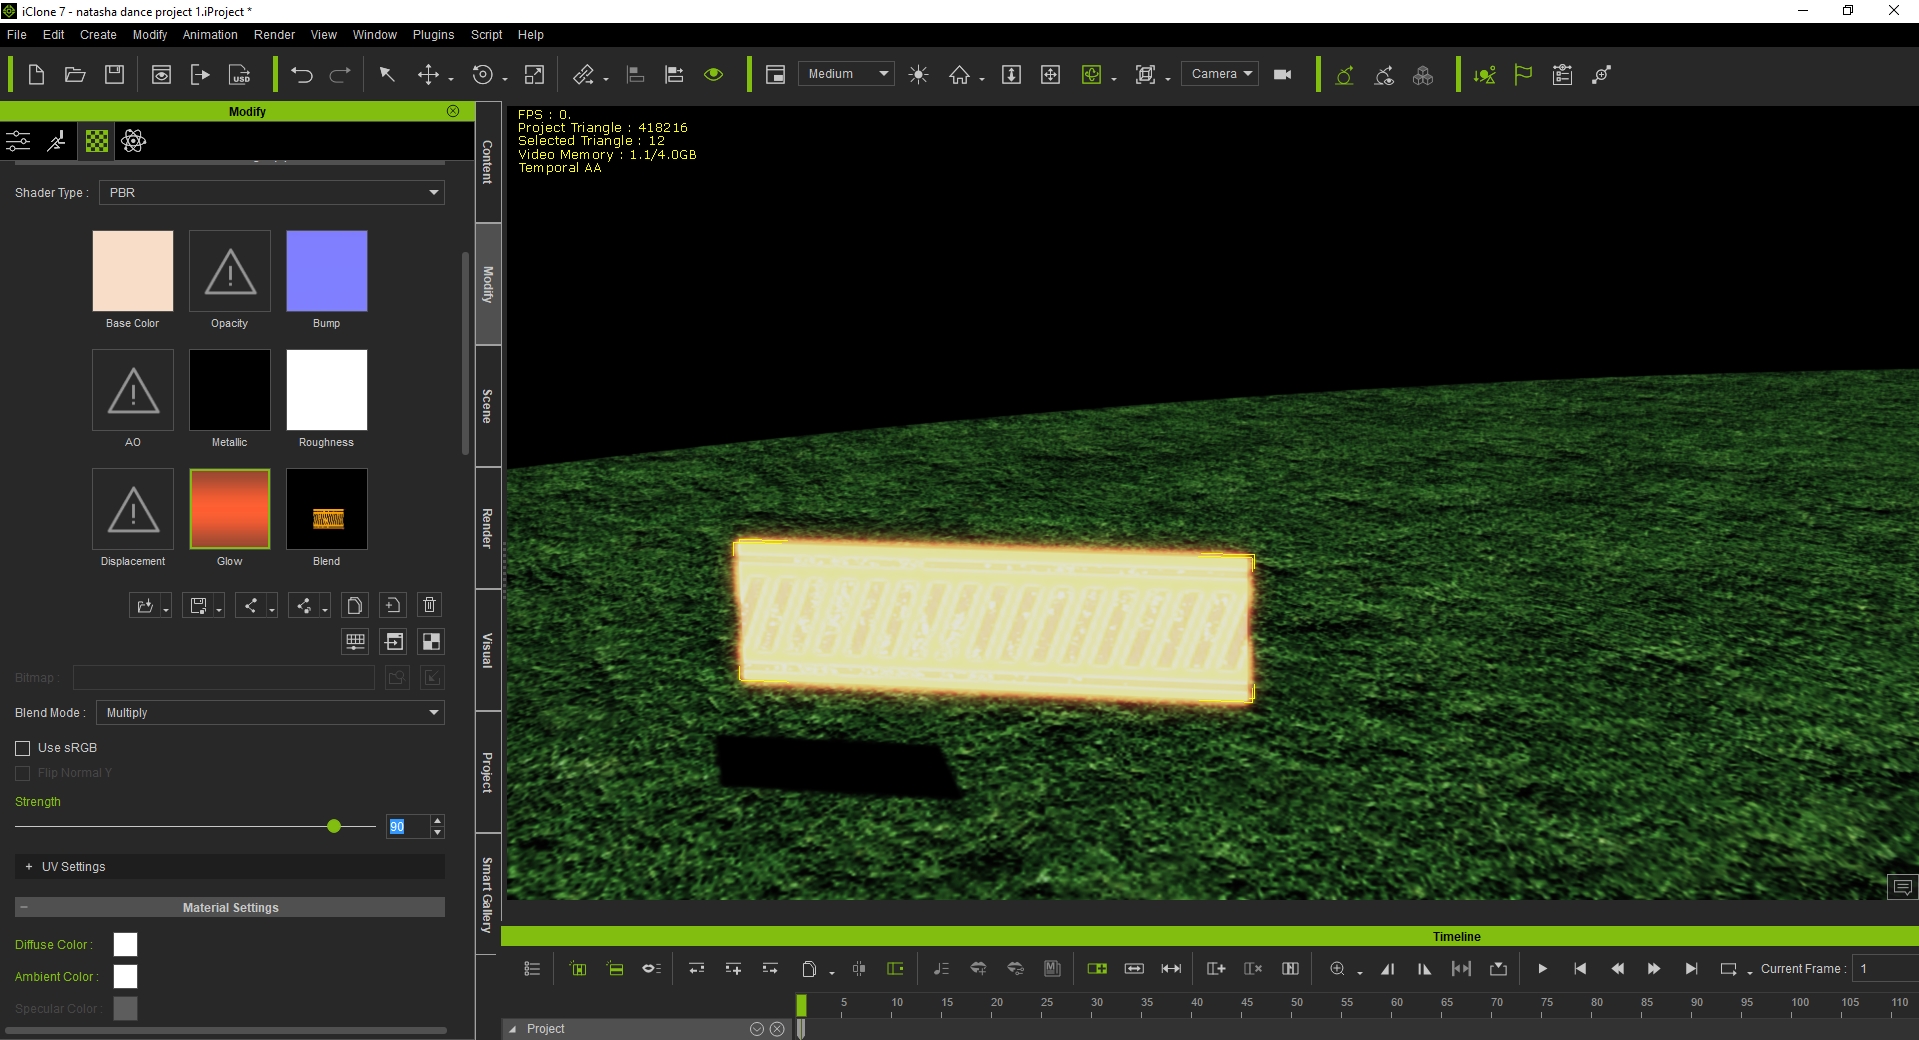This screenshot has height=1040, width=1919.
Task: Open the Animation menu
Action: point(210,35)
